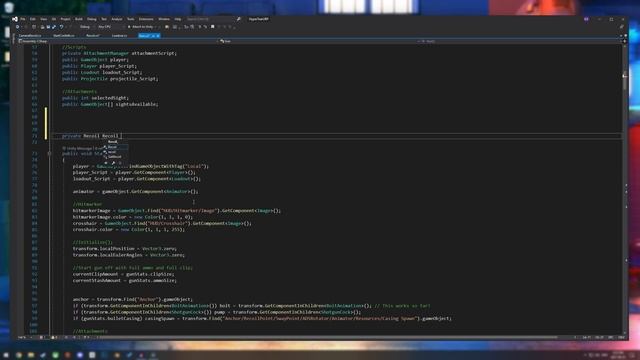640x360 pixels.
Task: Click the Undo toolbar icon
Action: [x=61, y=27]
